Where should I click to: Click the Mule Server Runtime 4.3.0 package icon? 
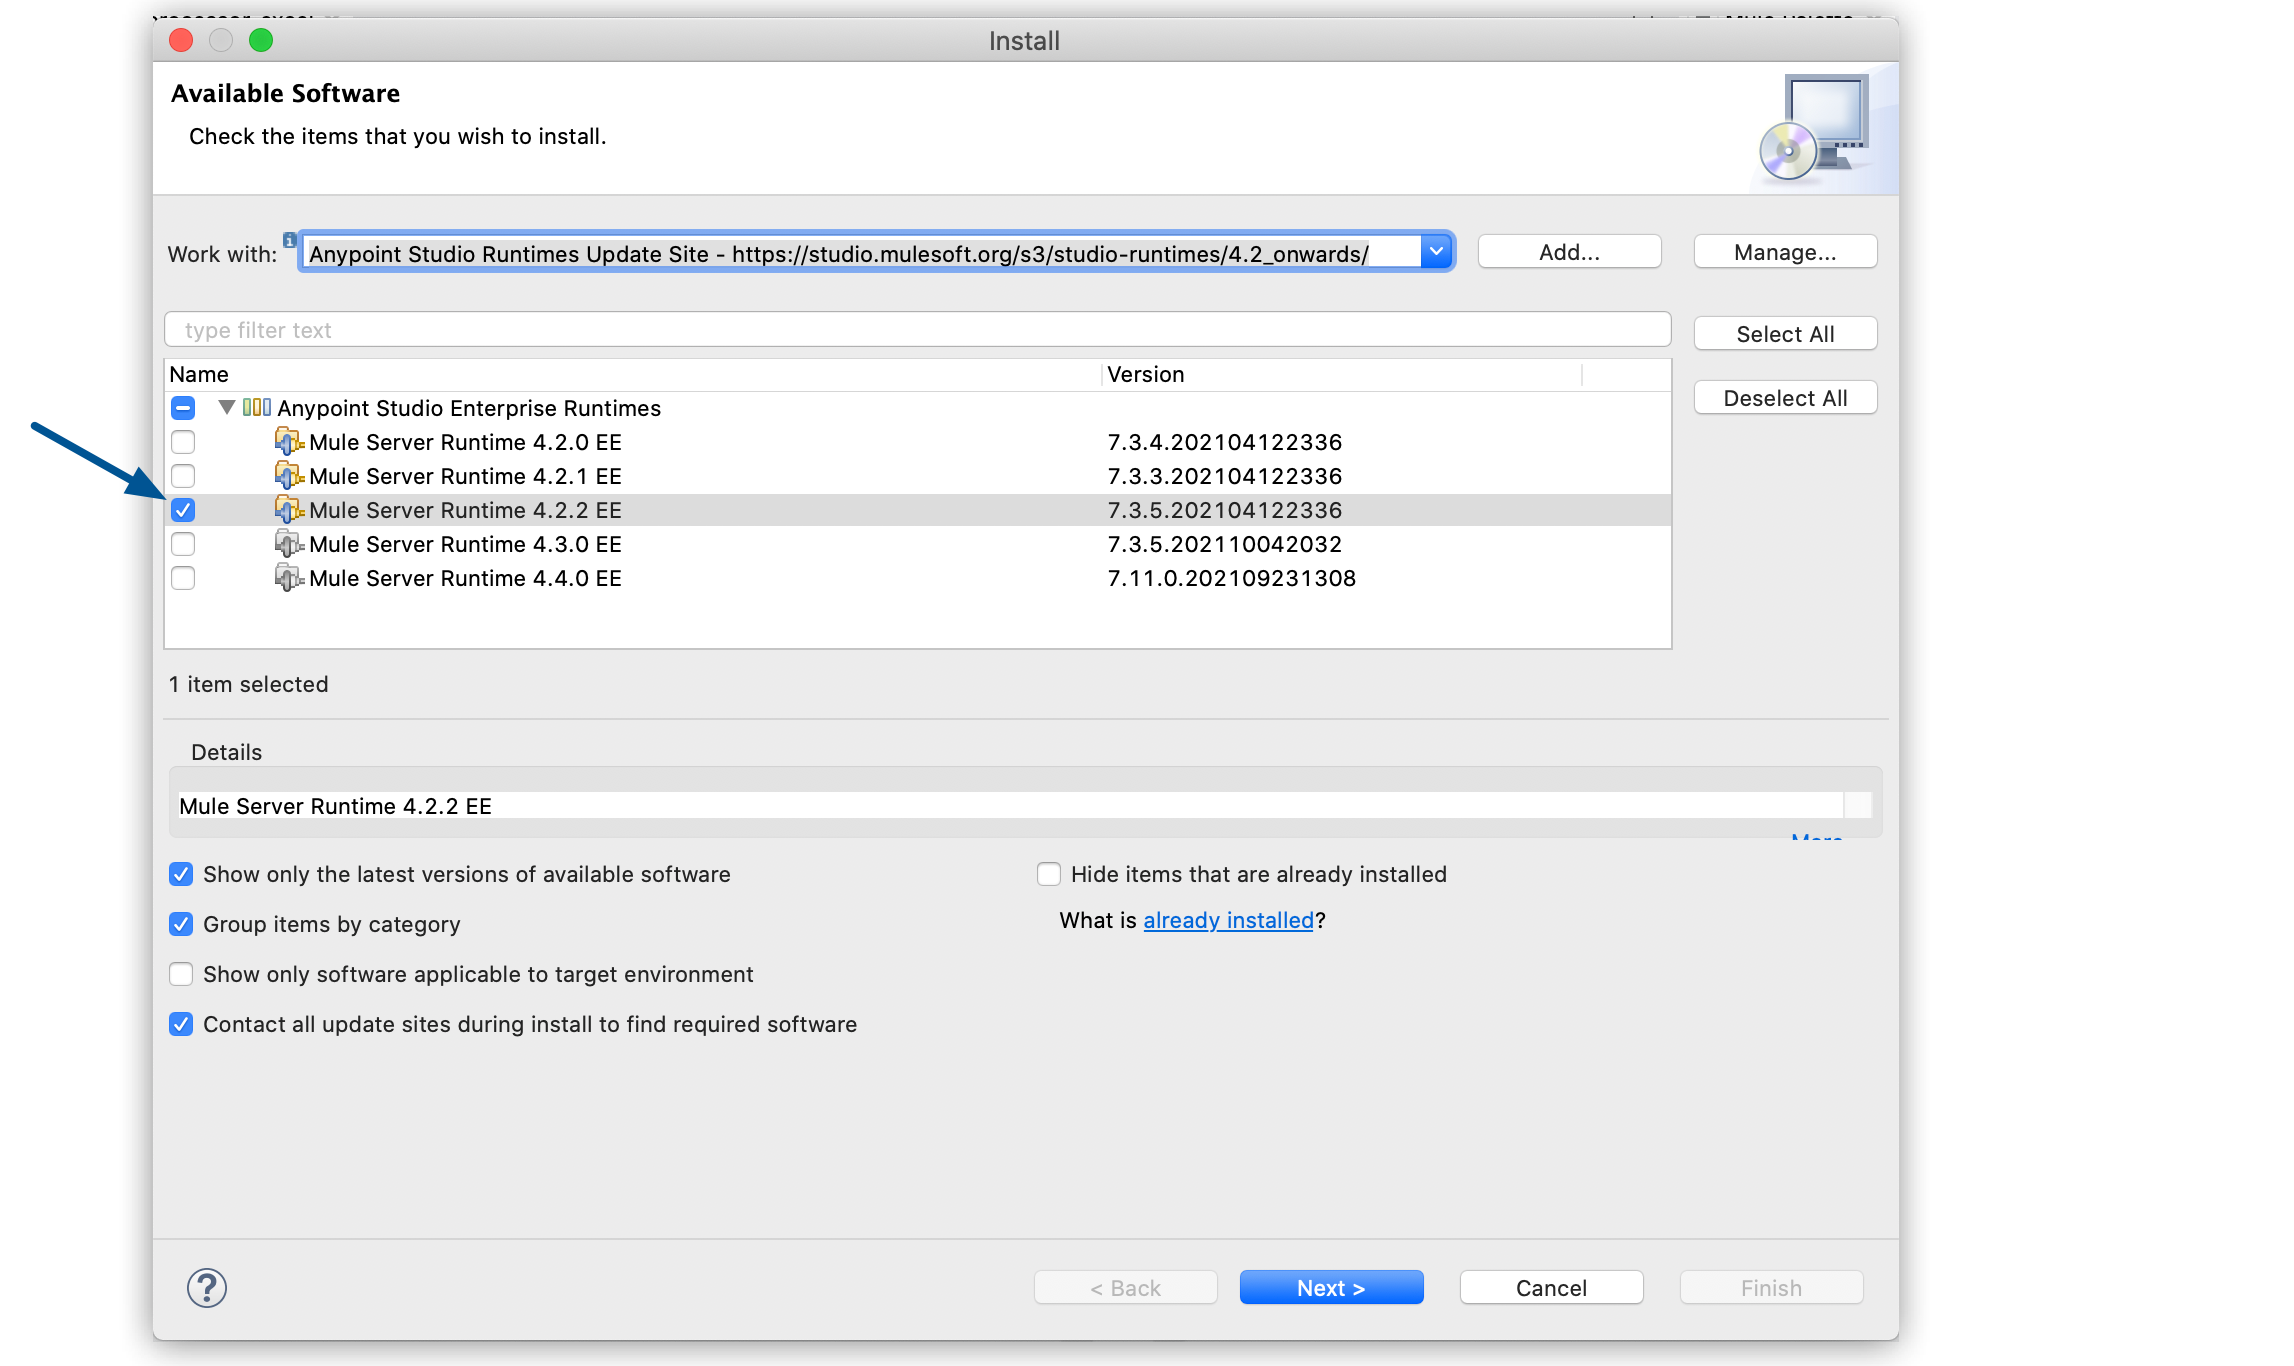pyautogui.click(x=289, y=544)
